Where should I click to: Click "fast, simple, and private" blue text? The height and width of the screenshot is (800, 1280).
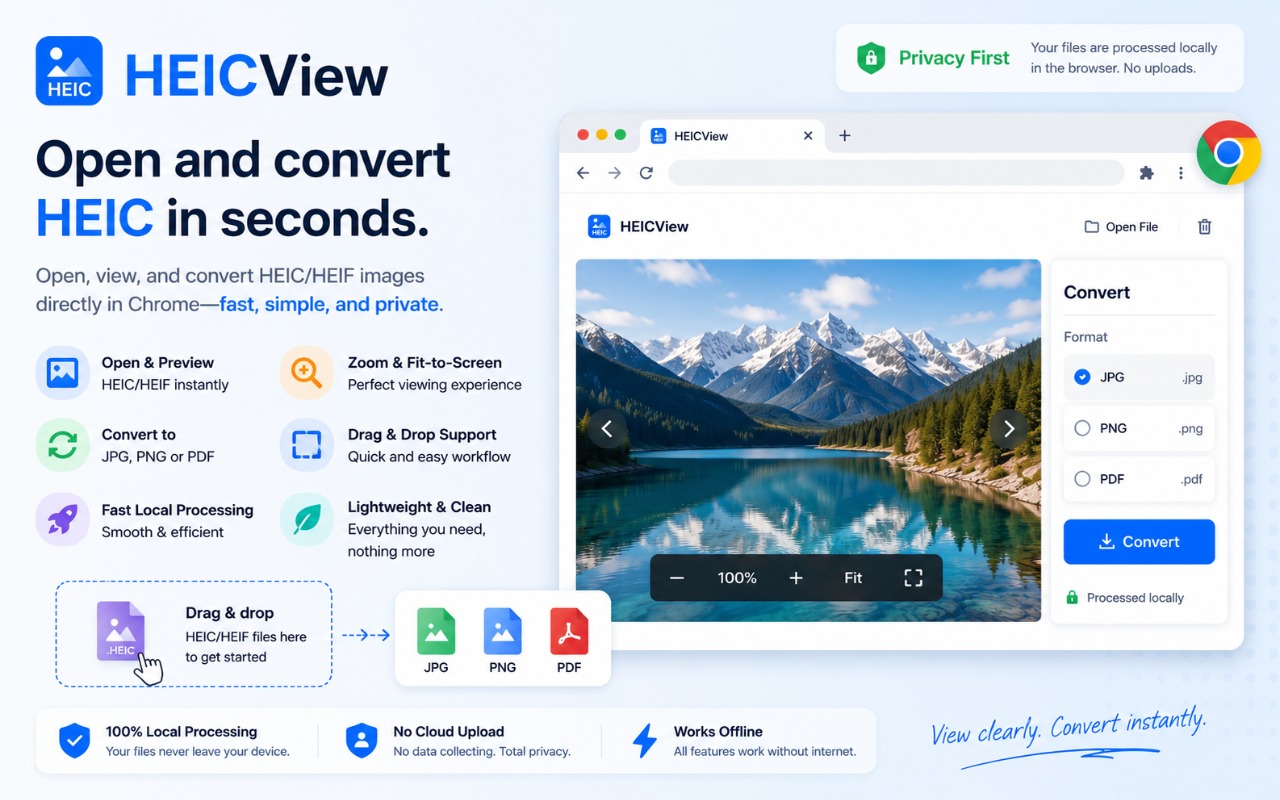[330, 304]
